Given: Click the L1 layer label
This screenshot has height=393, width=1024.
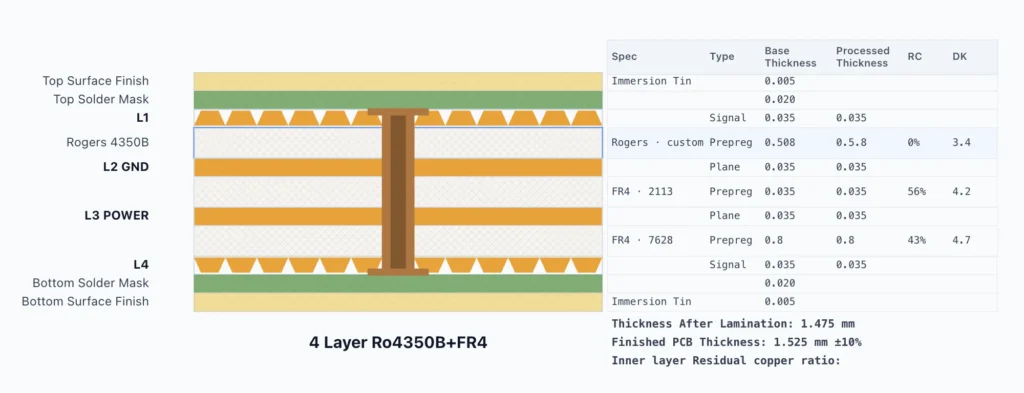Looking at the screenshot, I should pos(142,118).
